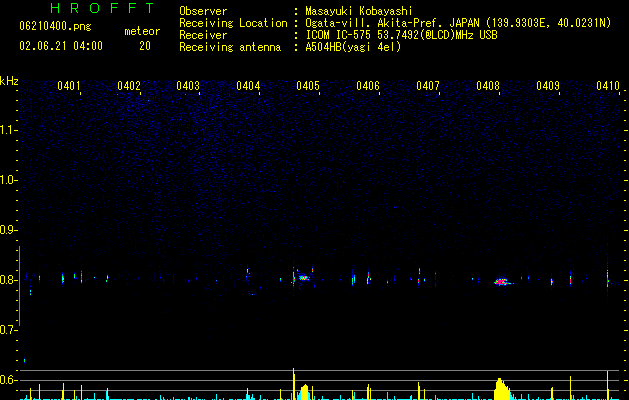Click the Receiver label
The height and width of the screenshot is (400, 629).
pyautogui.click(x=203, y=35)
